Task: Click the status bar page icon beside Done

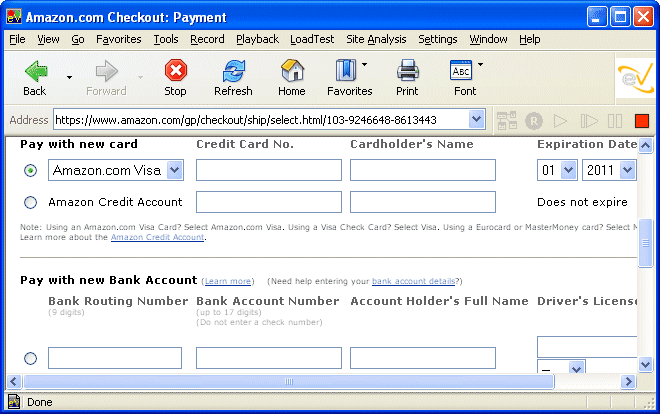Action: point(14,402)
